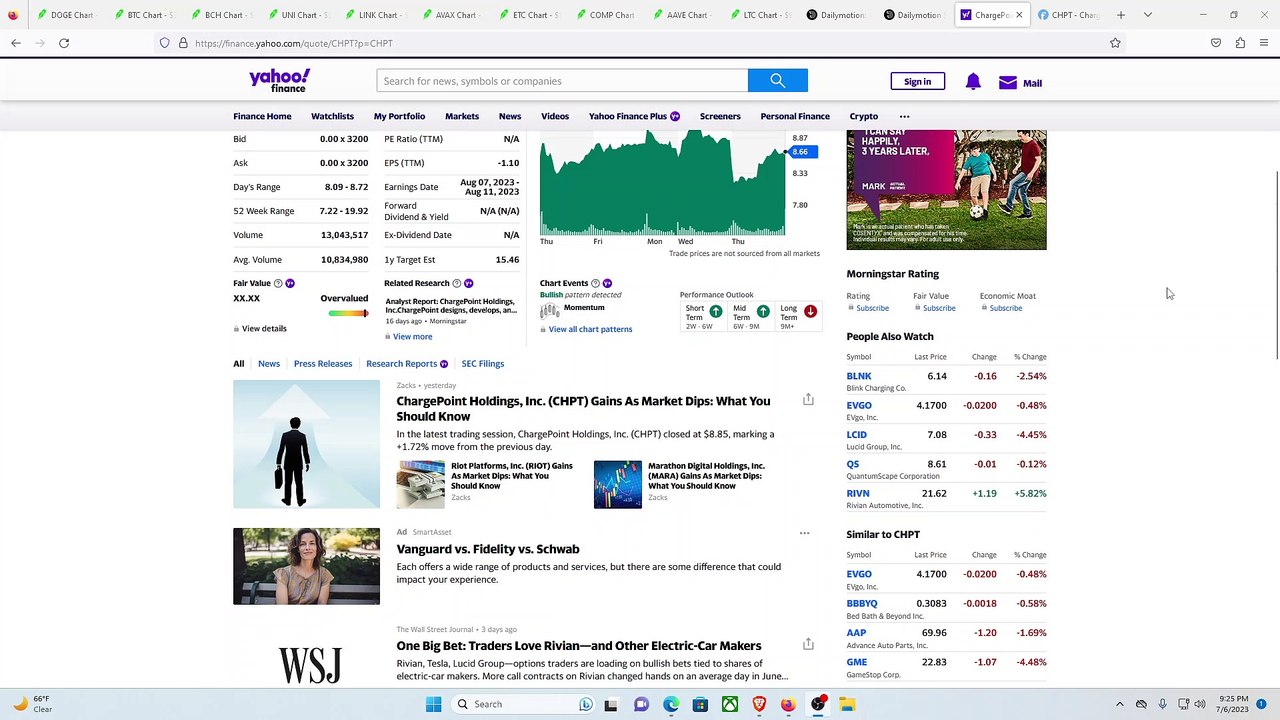Viewport: 1280px width, 720px height.
Task: Click the Related Research info icon
Action: point(457,283)
